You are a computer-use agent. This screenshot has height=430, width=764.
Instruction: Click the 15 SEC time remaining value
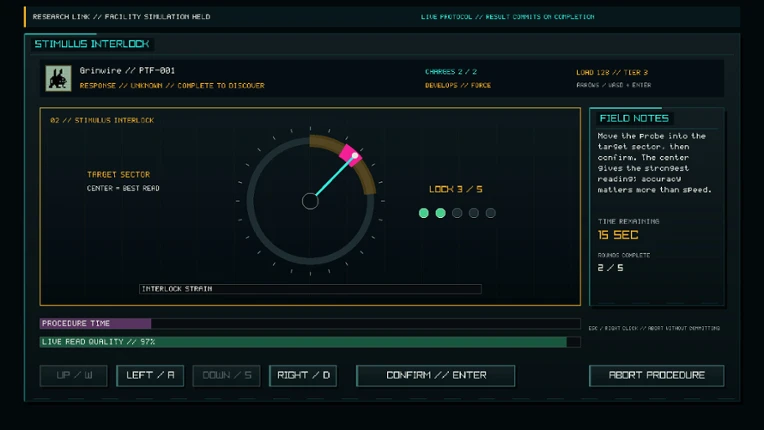tap(618, 235)
